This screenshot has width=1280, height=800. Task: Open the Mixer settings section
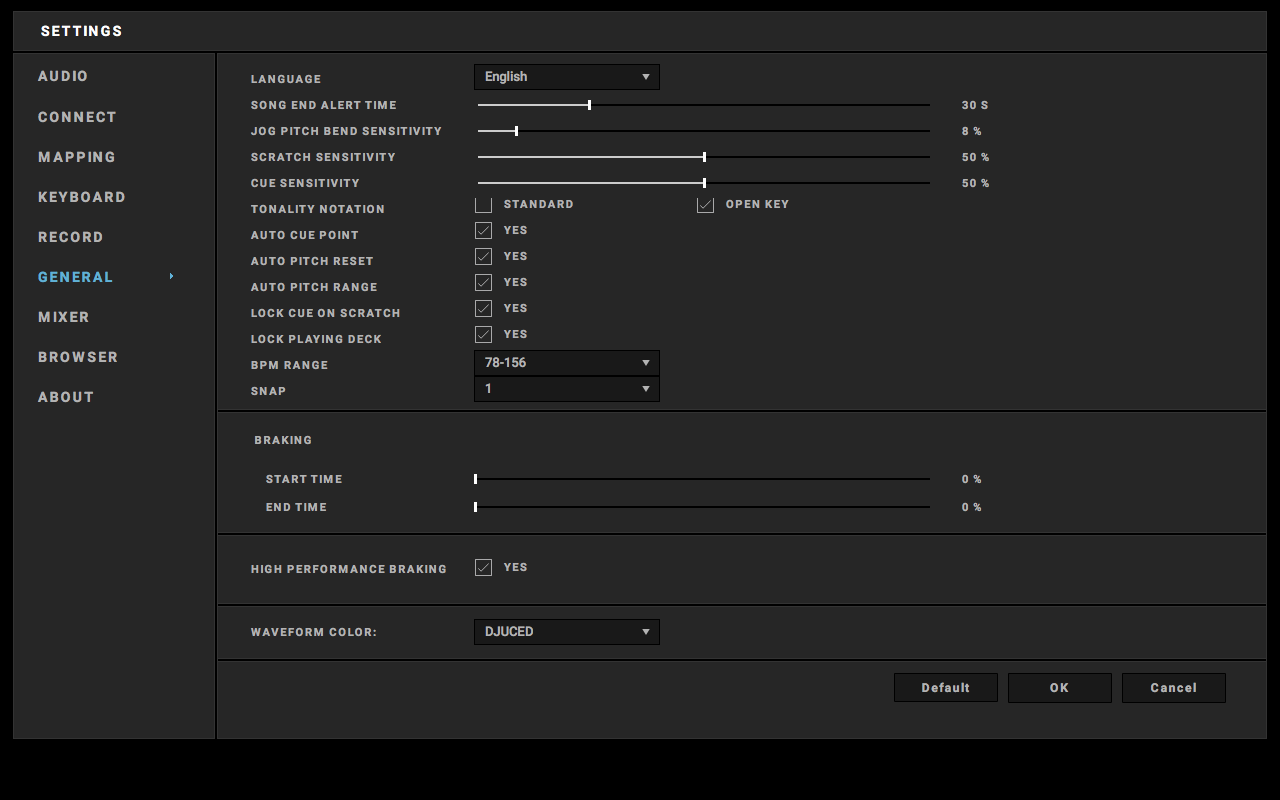pos(64,317)
